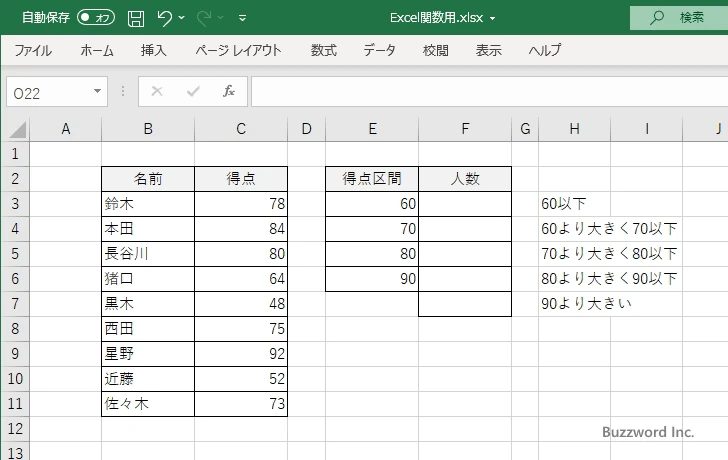728x460 pixels.
Task: Select column F header
Action: coord(465,129)
